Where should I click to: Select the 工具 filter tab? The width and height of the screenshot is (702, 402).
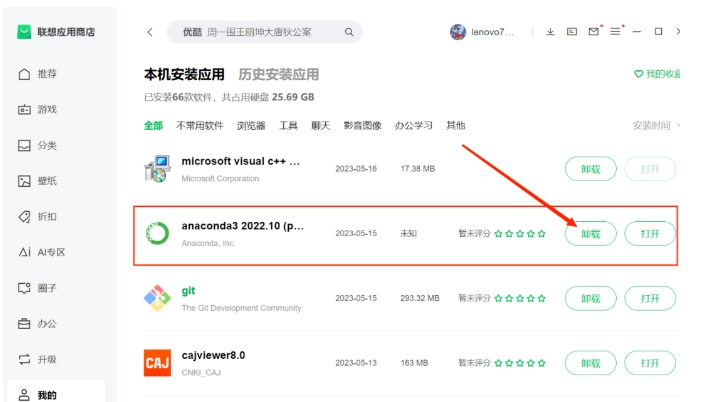click(288, 126)
